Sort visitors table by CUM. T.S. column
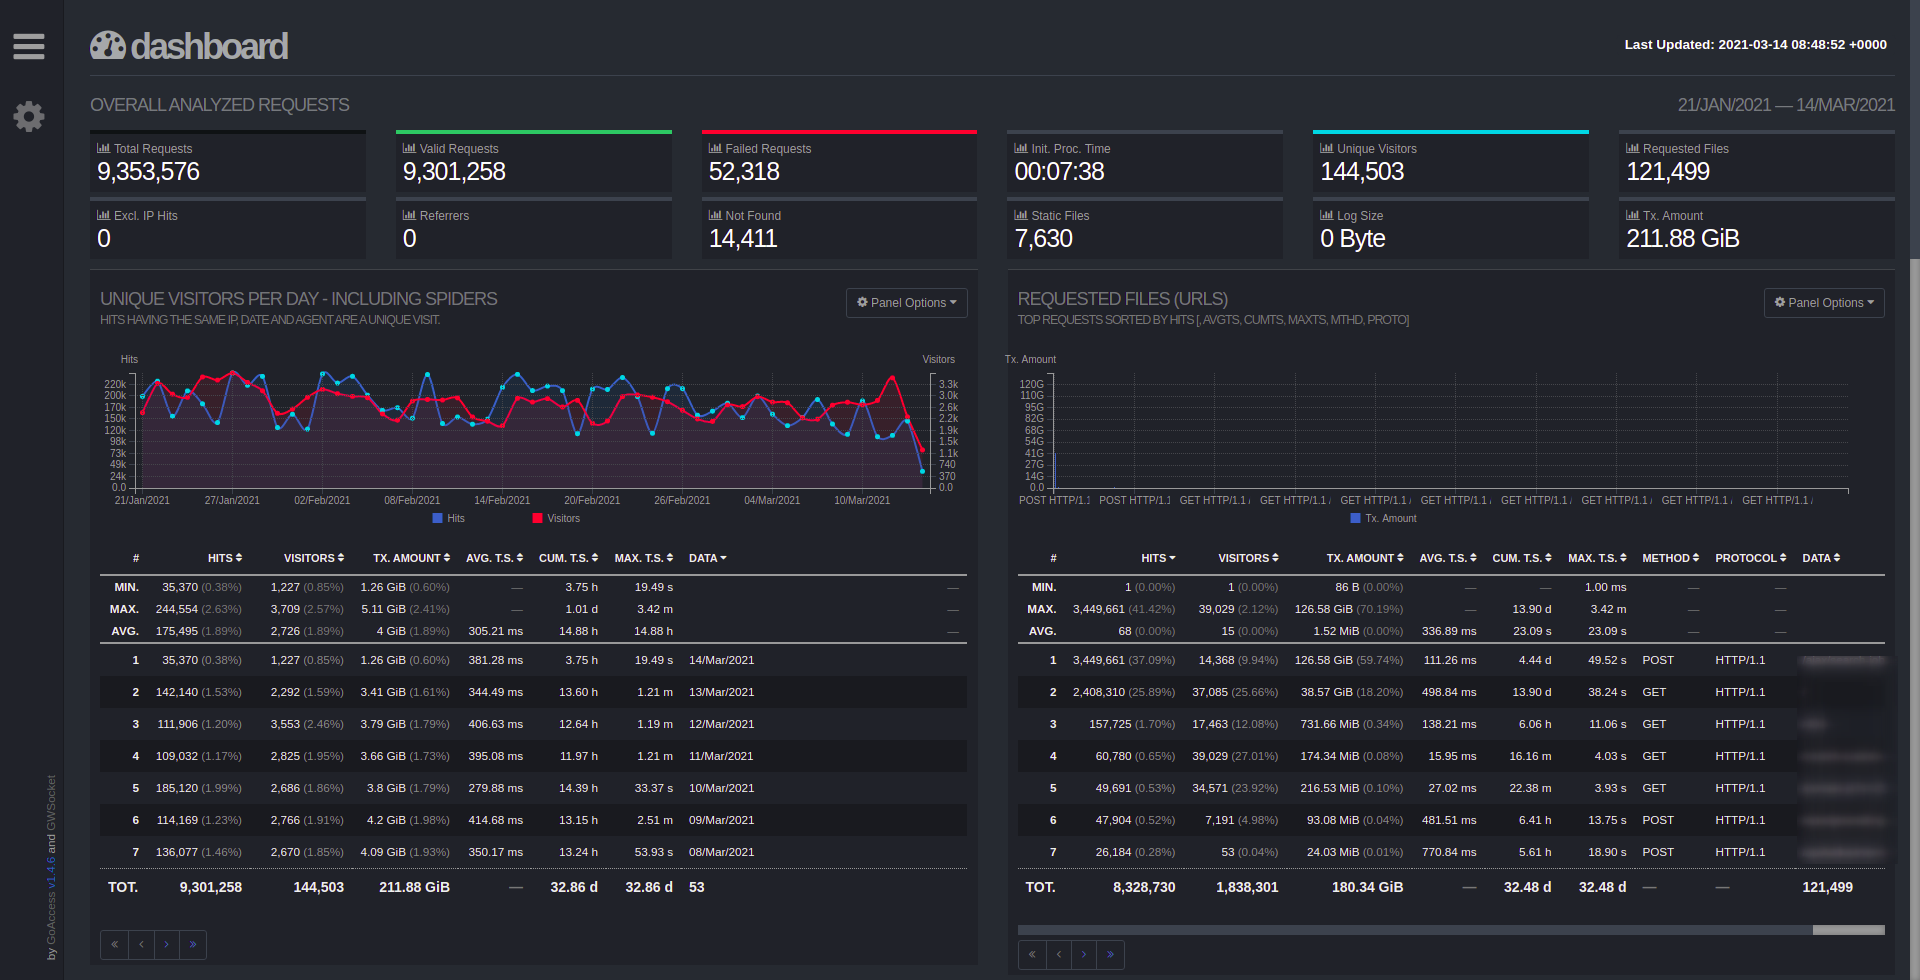Viewport: 1920px width, 980px height. point(569,558)
